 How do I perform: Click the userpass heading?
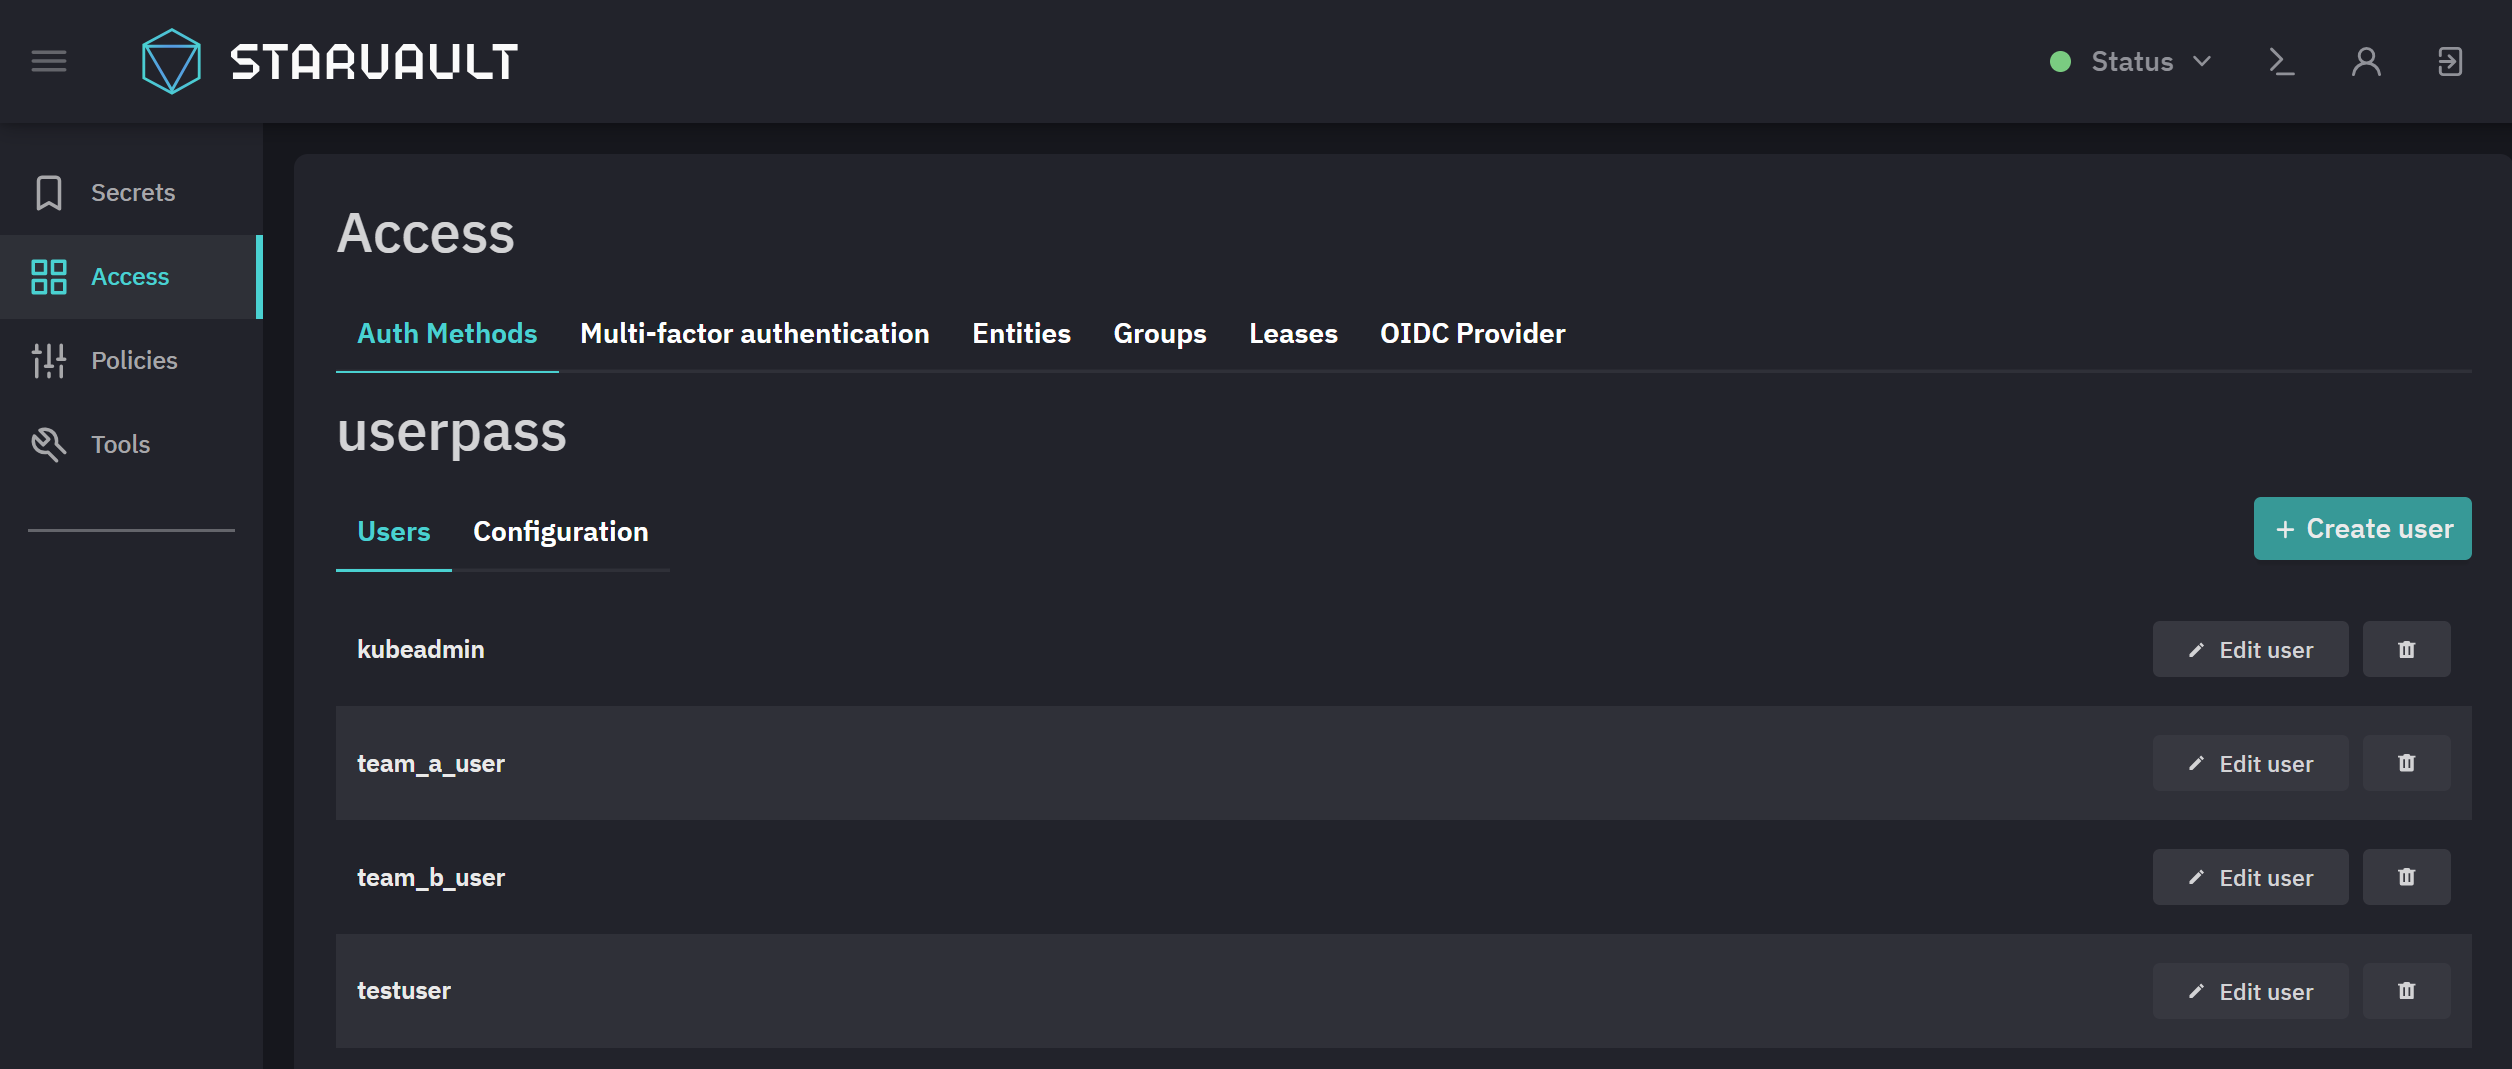click(452, 433)
